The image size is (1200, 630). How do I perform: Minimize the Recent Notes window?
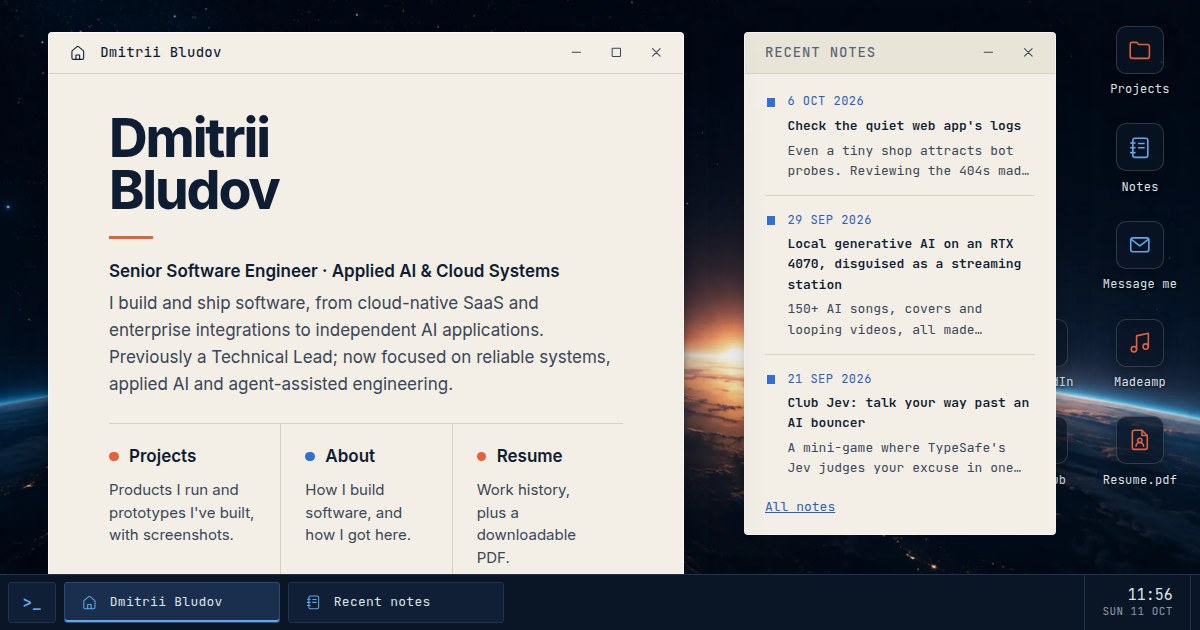click(x=988, y=53)
